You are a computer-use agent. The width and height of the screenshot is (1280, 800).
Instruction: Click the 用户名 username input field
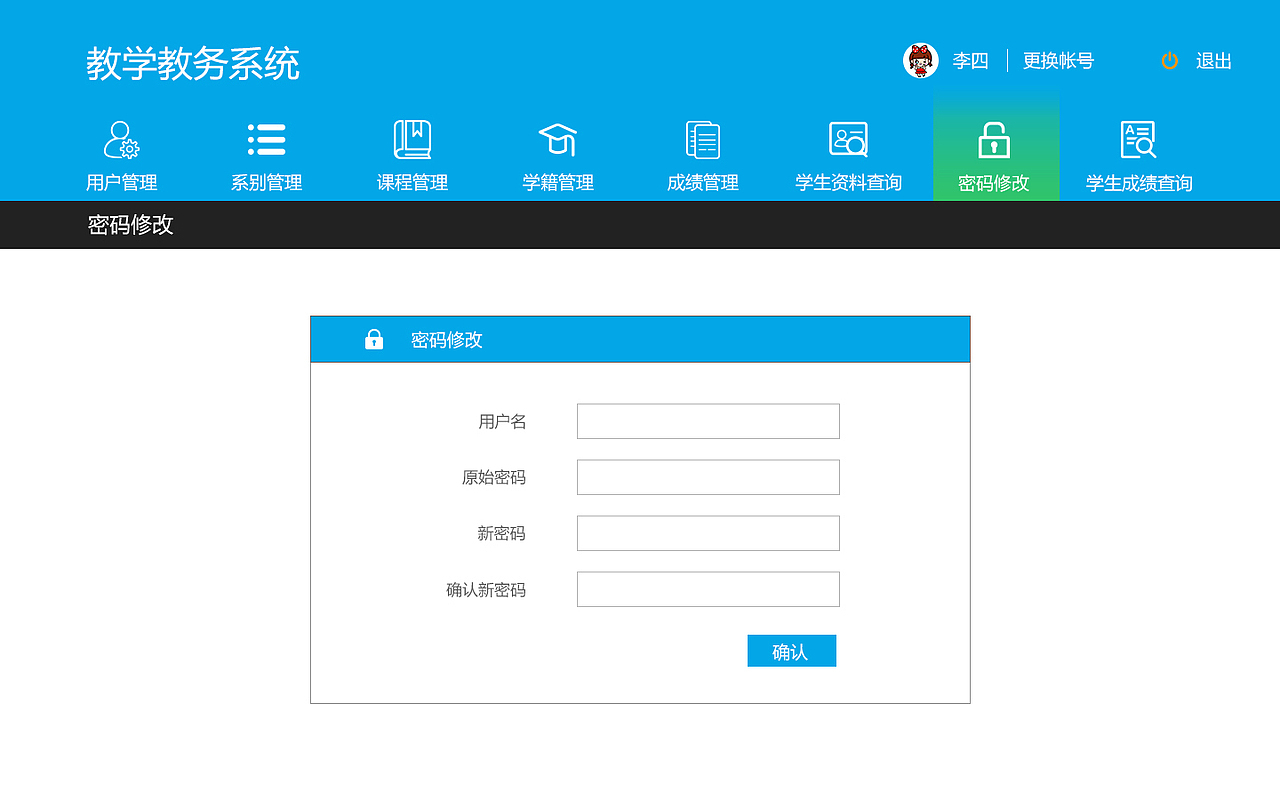coord(708,420)
